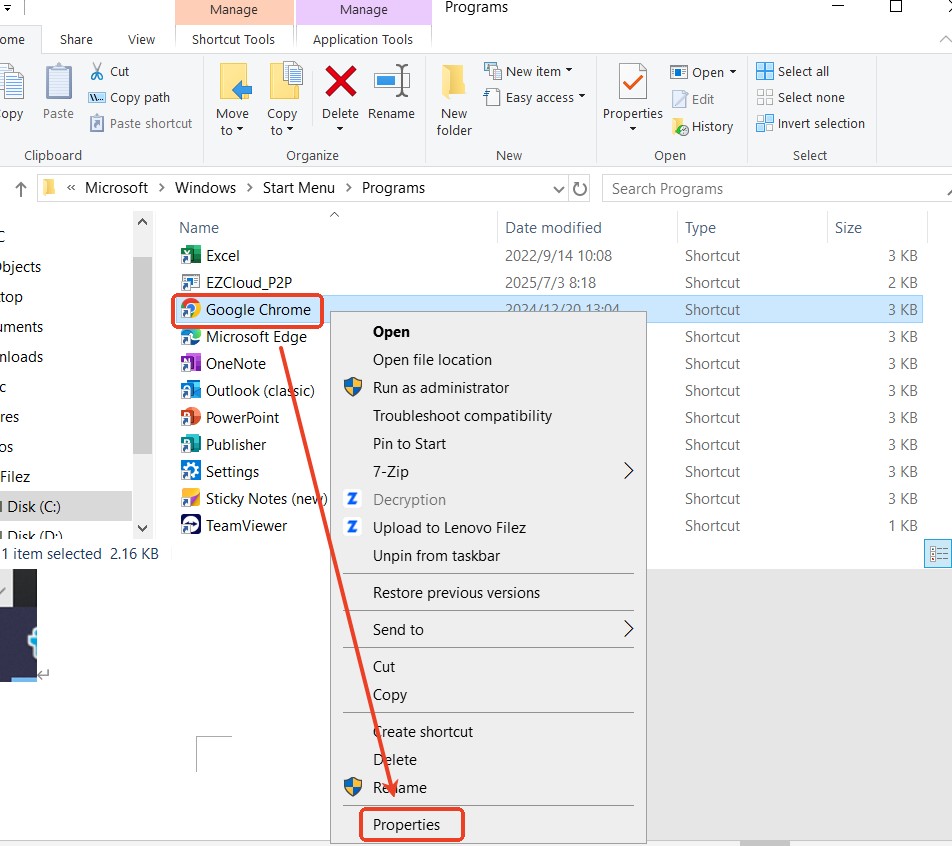The width and height of the screenshot is (952, 846).
Task: Click the Sticky Notes shortcut icon
Action: (191, 498)
